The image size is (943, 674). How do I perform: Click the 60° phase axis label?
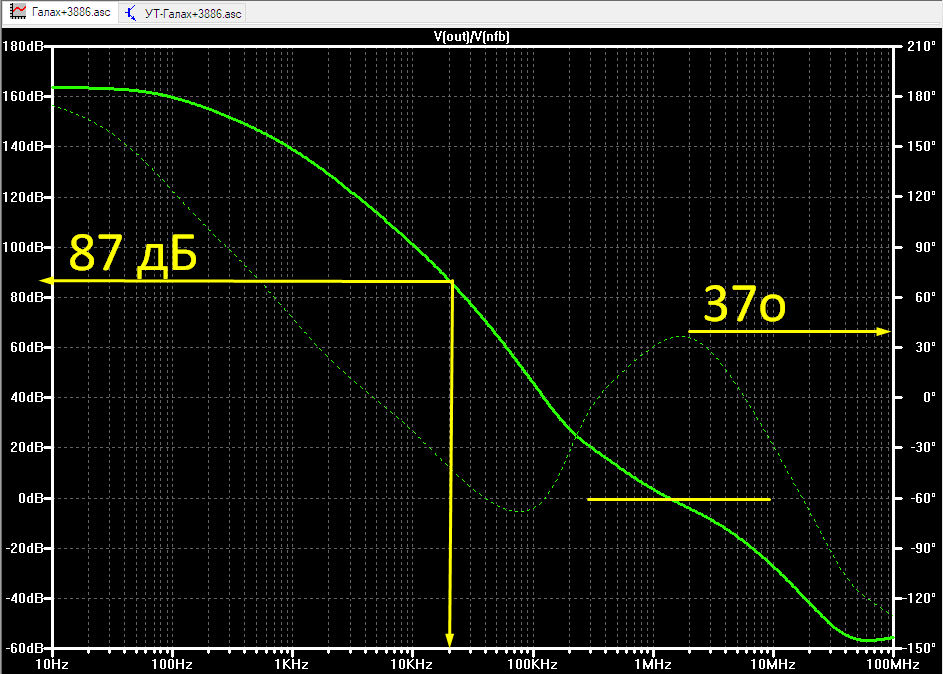[924, 297]
